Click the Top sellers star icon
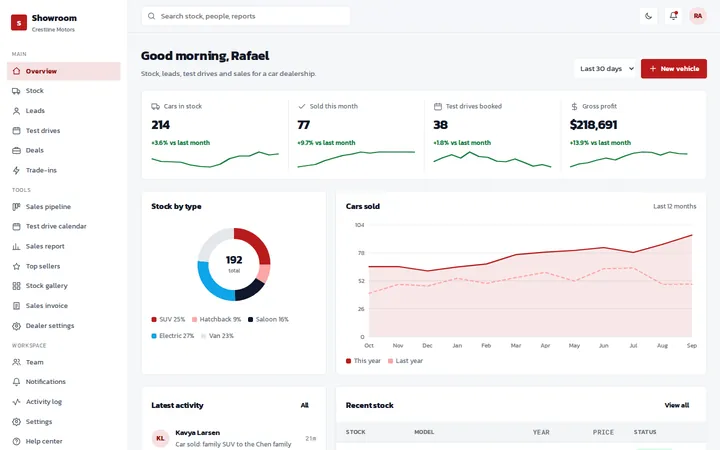 pyautogui.click(x=17, y=266)
